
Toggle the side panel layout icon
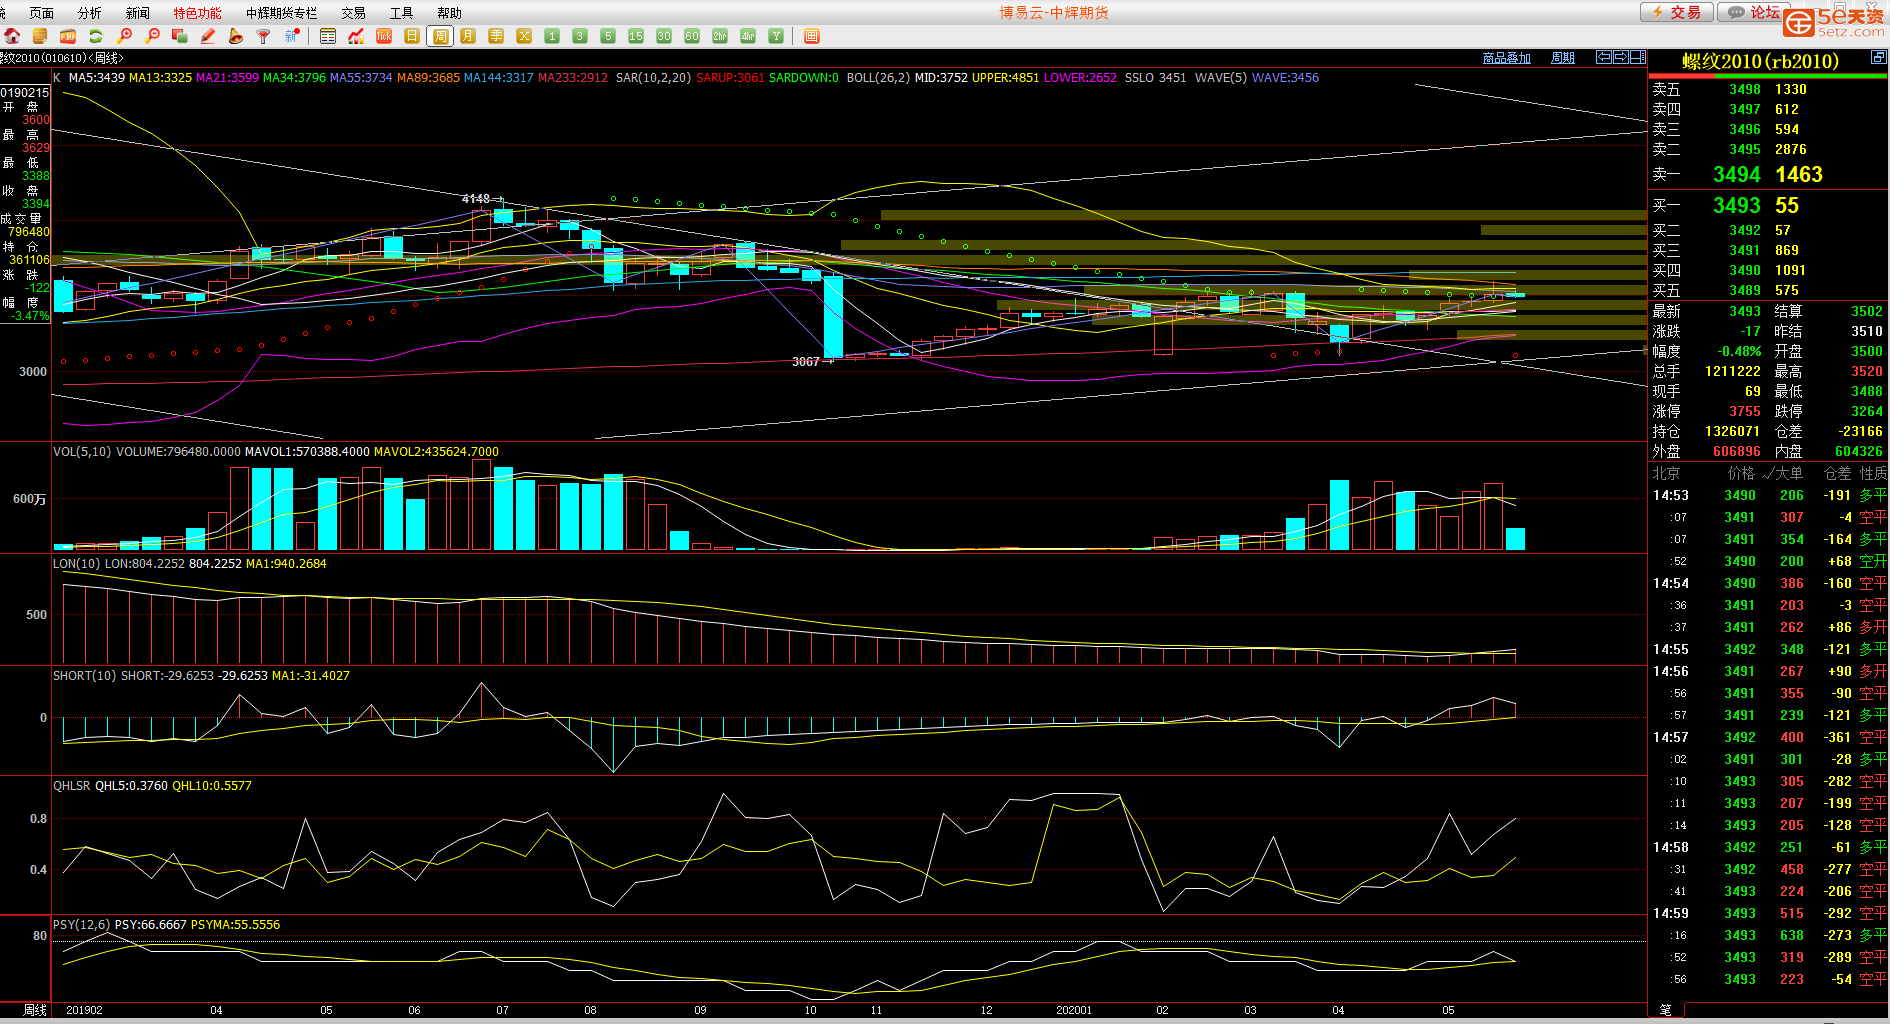click(x=1638, y=57)
